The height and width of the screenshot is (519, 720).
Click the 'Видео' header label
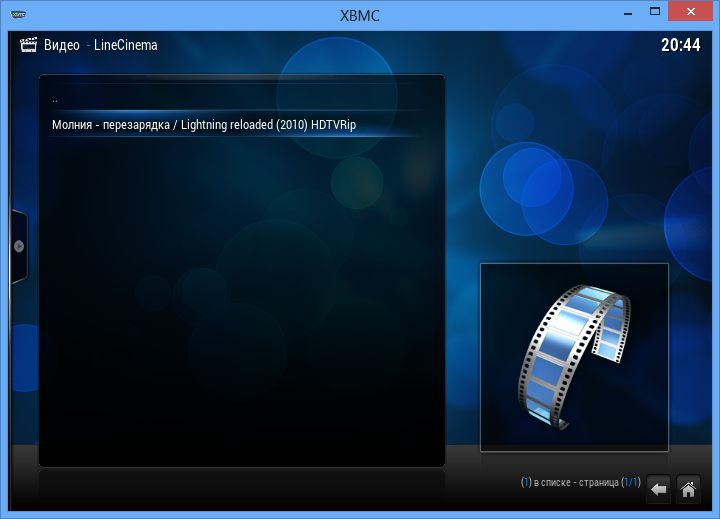[62, 45]
